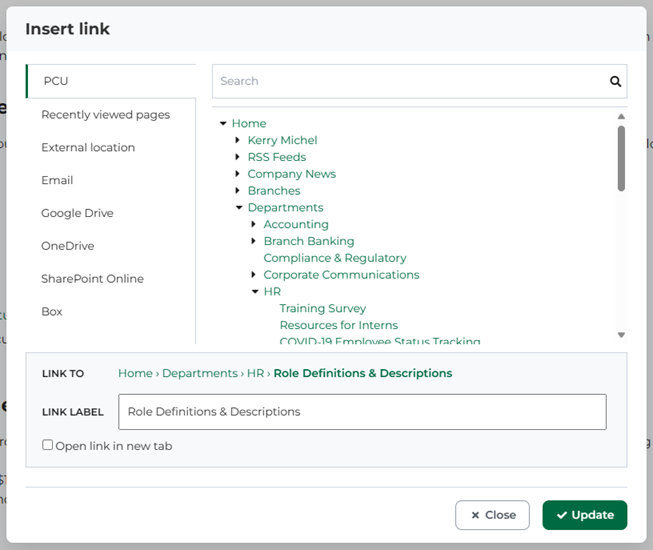653x550 pixels.
Task: Select Branch Banking tree page
Action: [x=309, y=241]
